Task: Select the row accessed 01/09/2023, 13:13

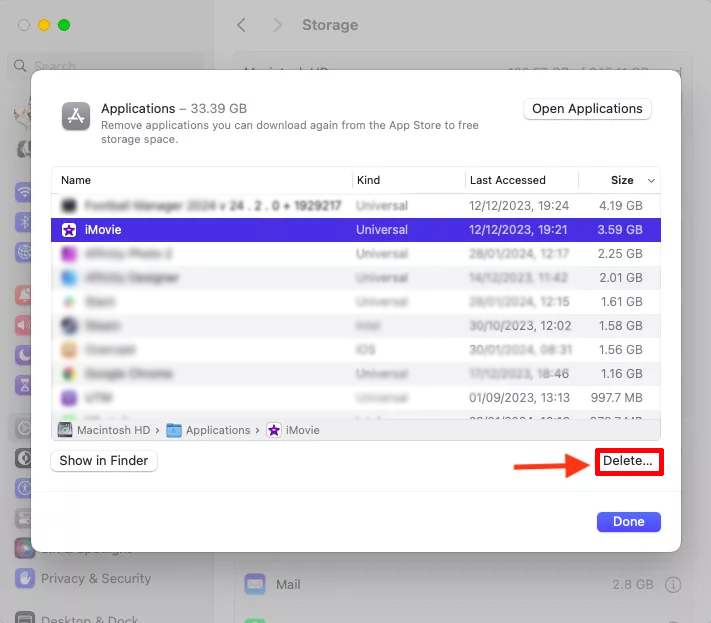Action: point(356,398)
